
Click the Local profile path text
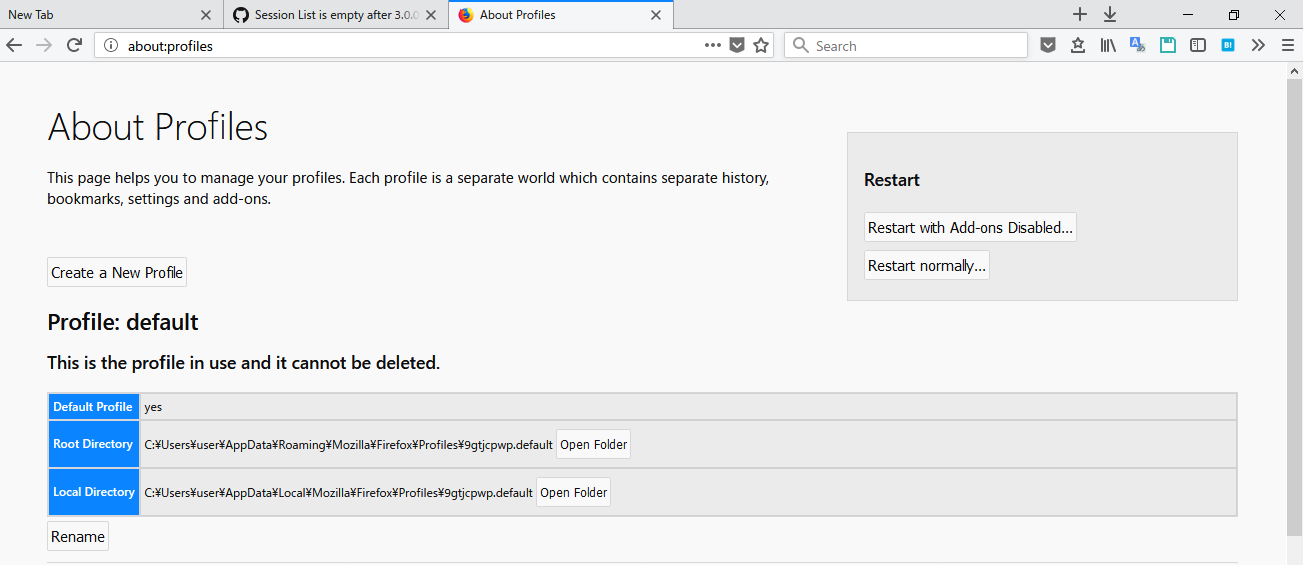point(338,493)
